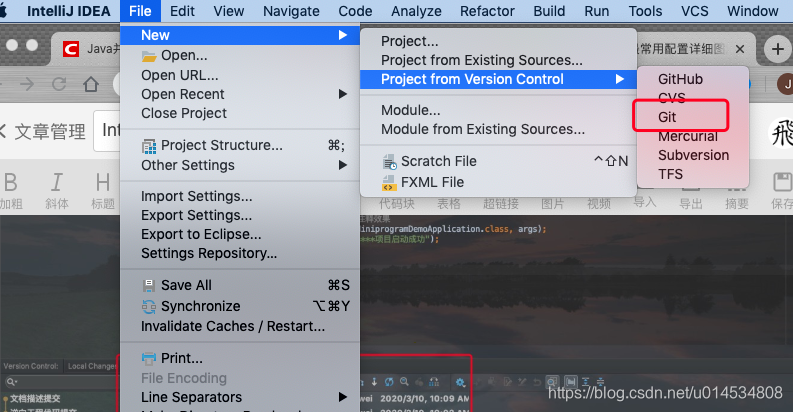Click the Print printer icon

click(x=149, y=358)
